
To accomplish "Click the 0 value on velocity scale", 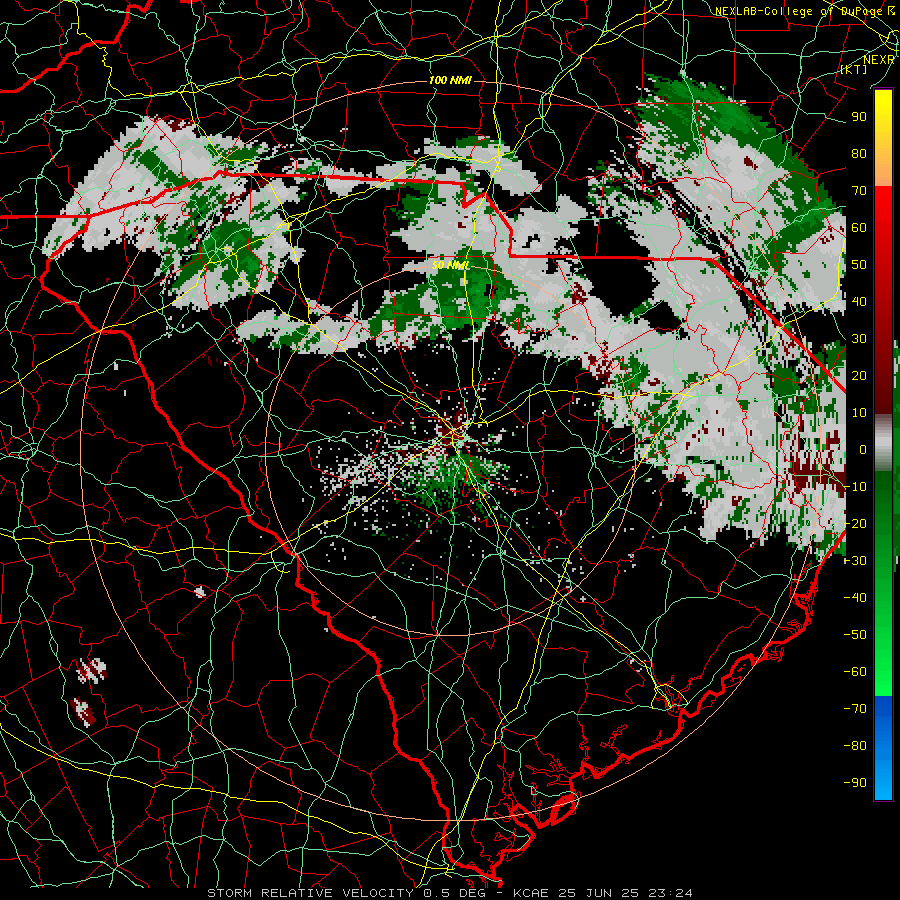I will coord(863,449).
